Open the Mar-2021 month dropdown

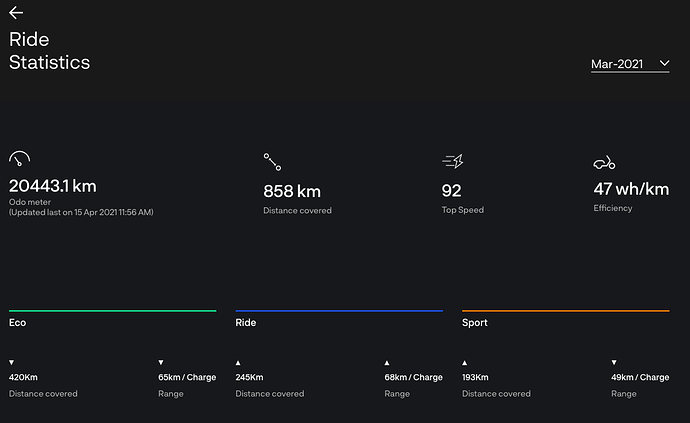(630, 64)
